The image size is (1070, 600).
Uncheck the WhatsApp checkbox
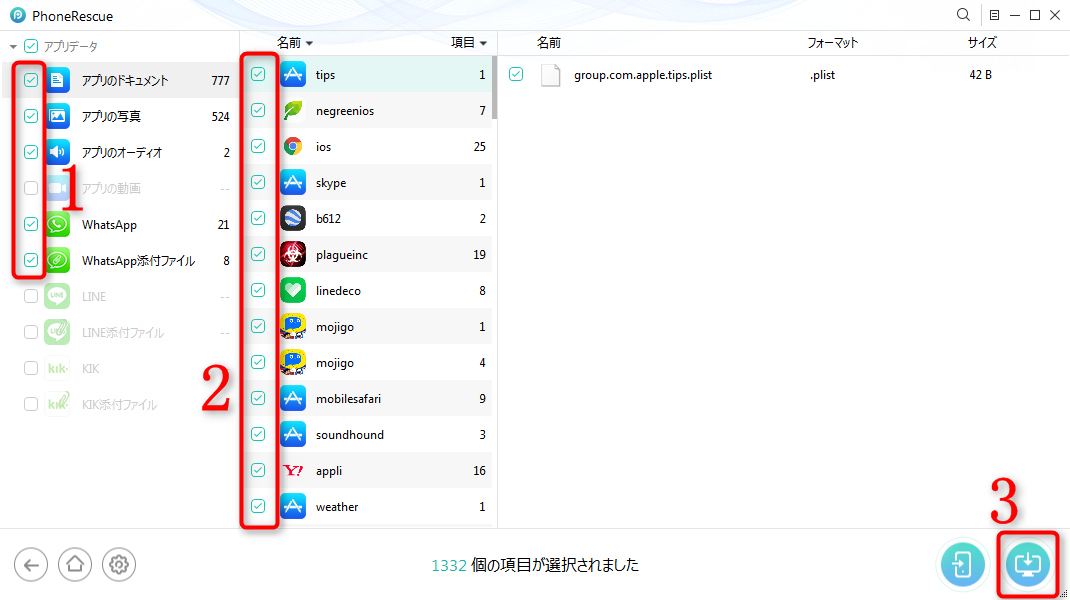click(x=31, y=224)
